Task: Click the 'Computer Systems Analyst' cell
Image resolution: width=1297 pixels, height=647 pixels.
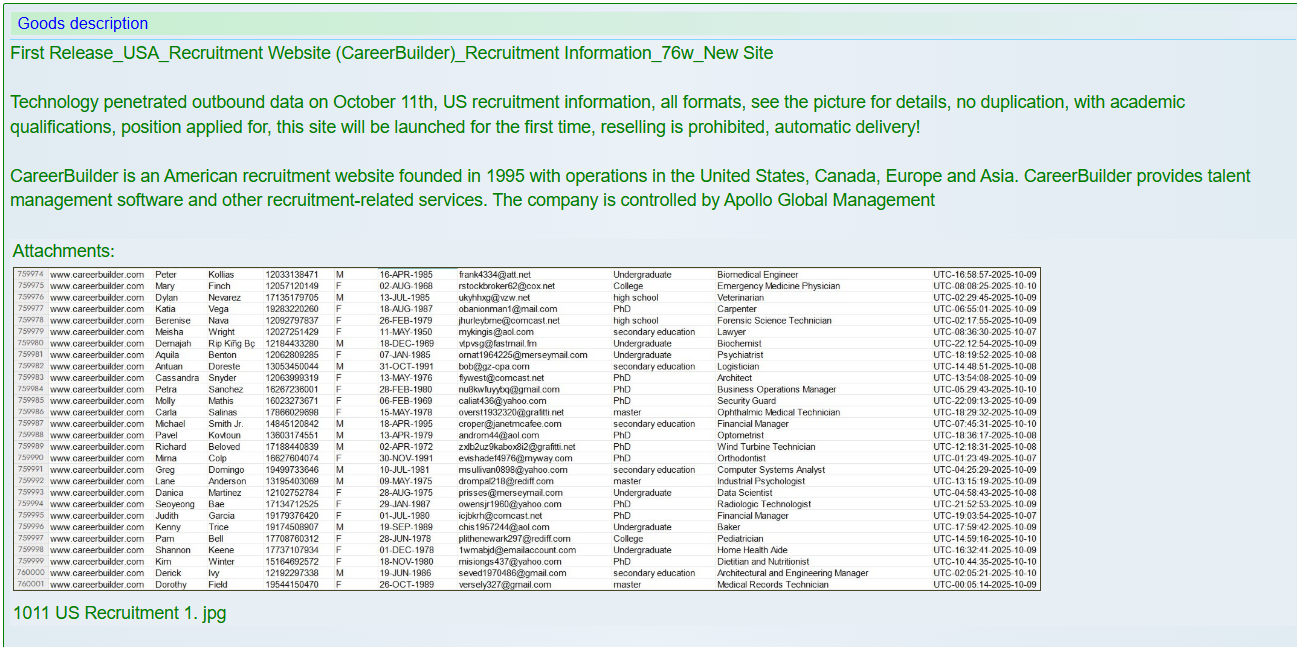Action: (x=771, y=470)
